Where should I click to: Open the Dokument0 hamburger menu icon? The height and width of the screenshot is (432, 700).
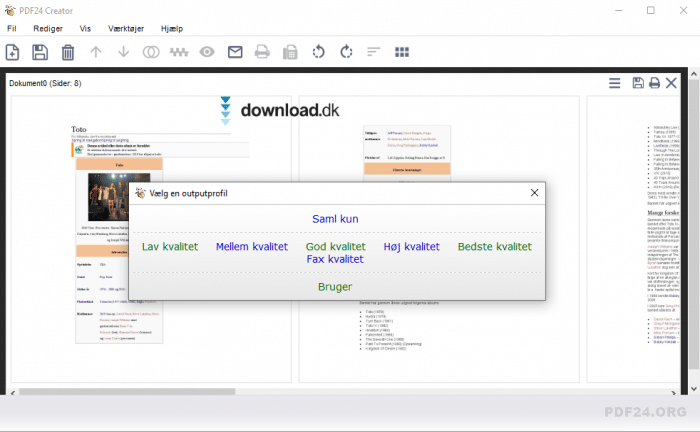pyautogui.click(x=615, y=83)
